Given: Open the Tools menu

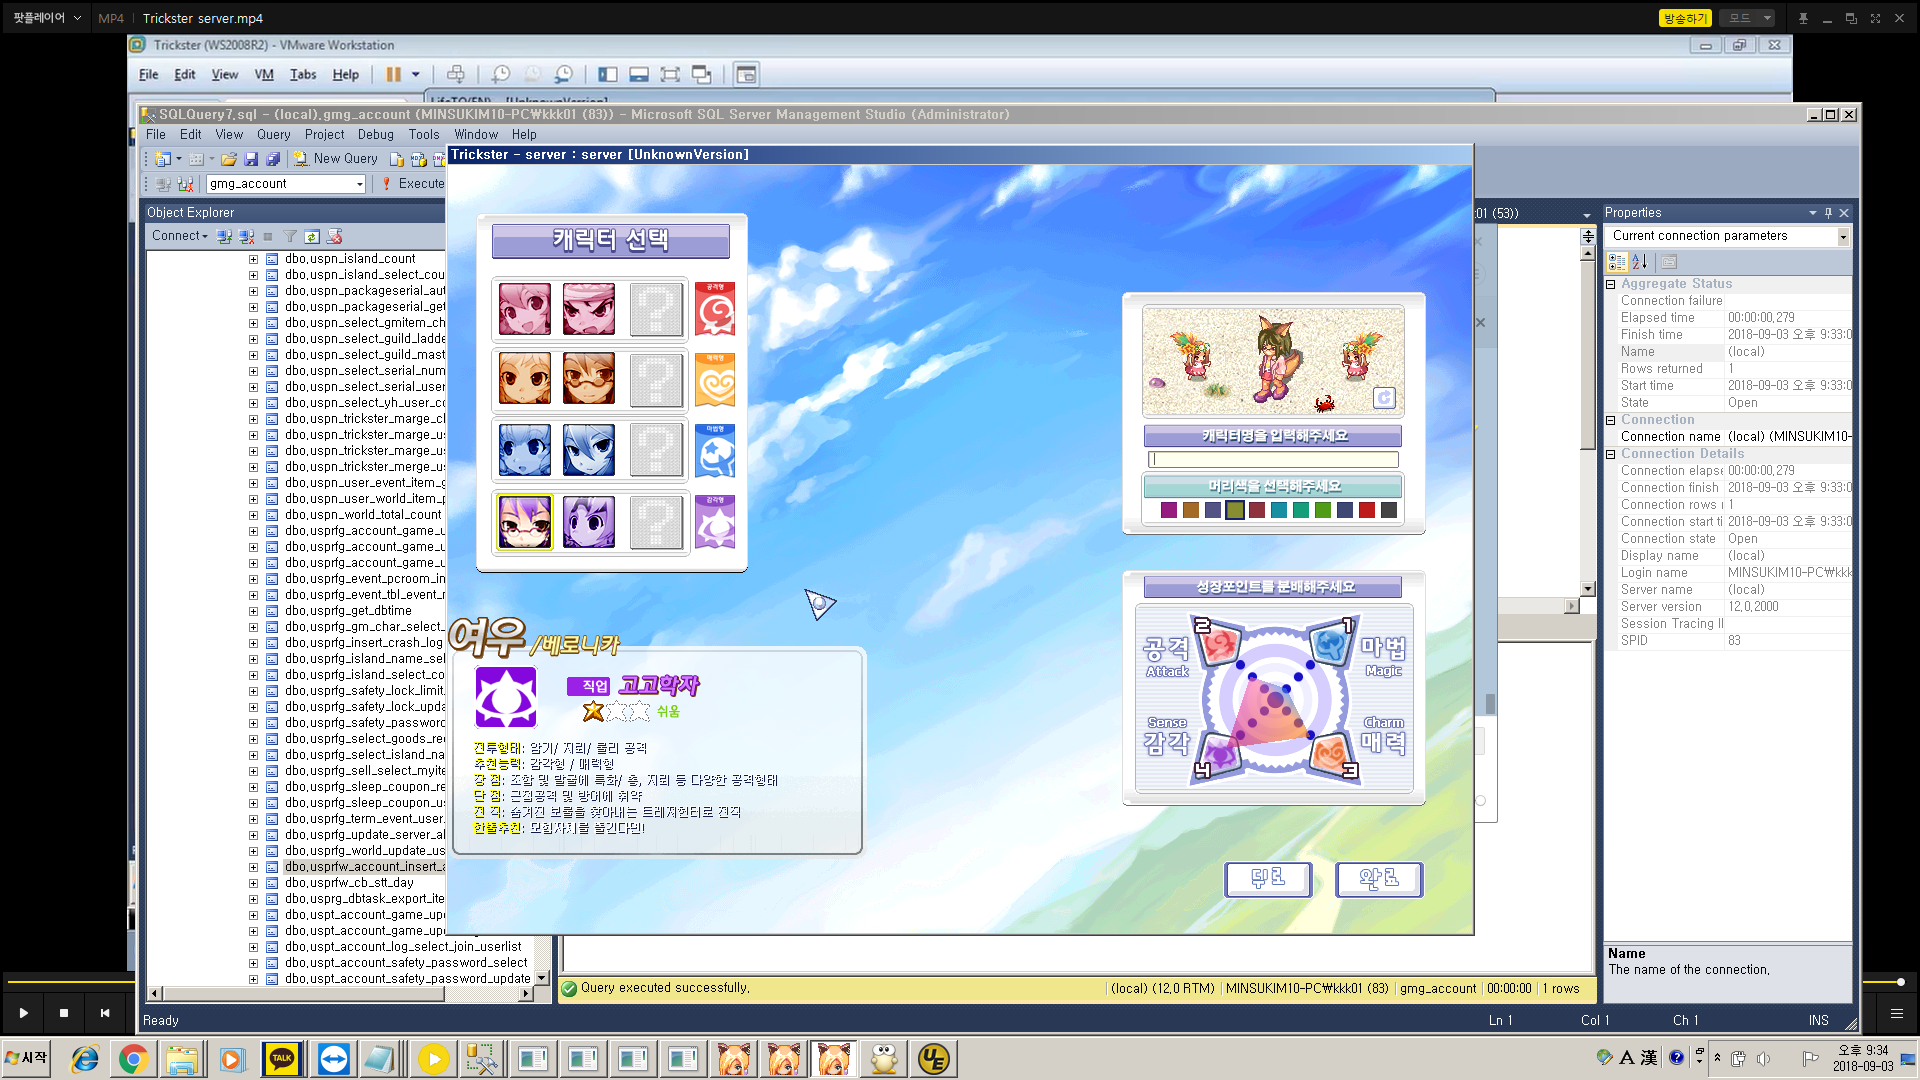Looking at the screenshot, I should [x=423, y=135].
